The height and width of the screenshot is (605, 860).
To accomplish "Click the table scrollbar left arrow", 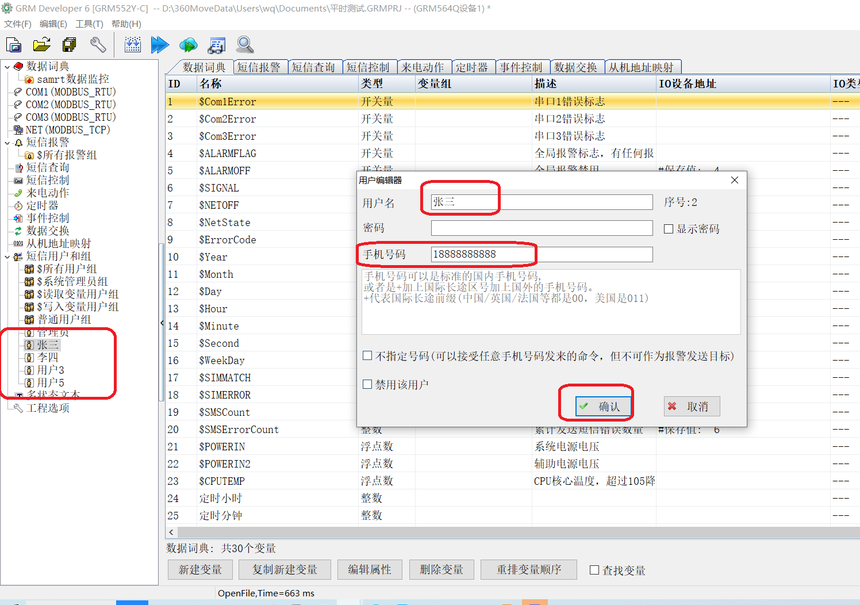I will (x=172, y=532).
